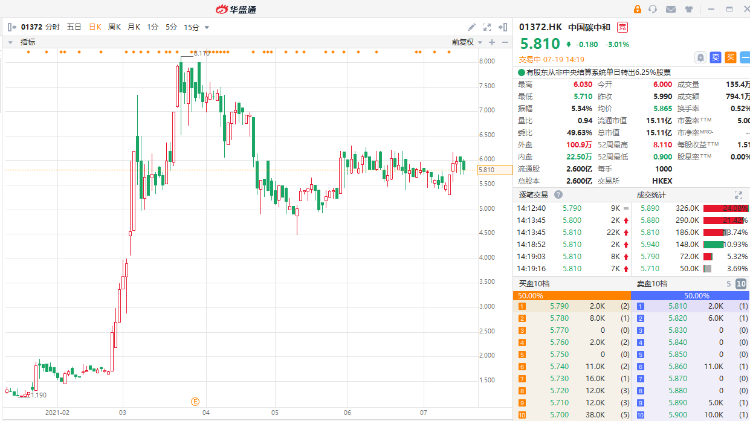
Task: Open the skin theme shirt icon
Action: [x=689, y=9]
